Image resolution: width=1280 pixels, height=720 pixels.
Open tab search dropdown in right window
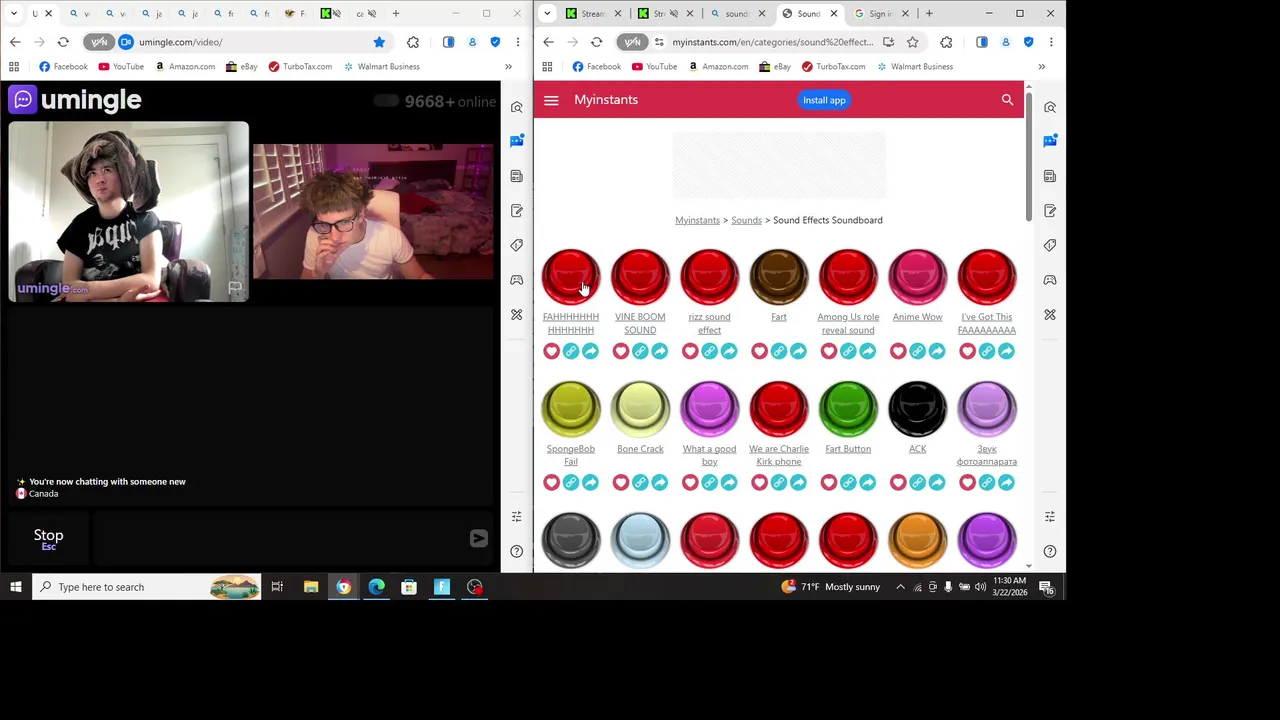547,14
